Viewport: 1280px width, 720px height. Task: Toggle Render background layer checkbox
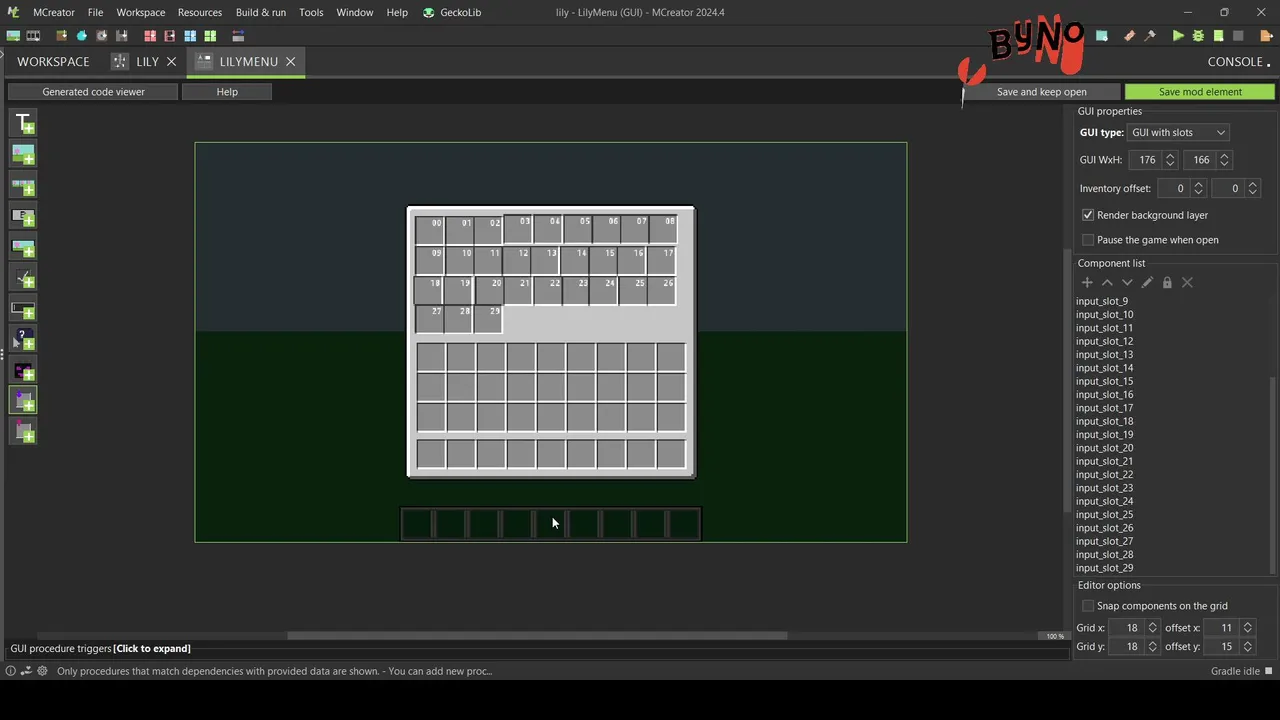coord(1088,215)
